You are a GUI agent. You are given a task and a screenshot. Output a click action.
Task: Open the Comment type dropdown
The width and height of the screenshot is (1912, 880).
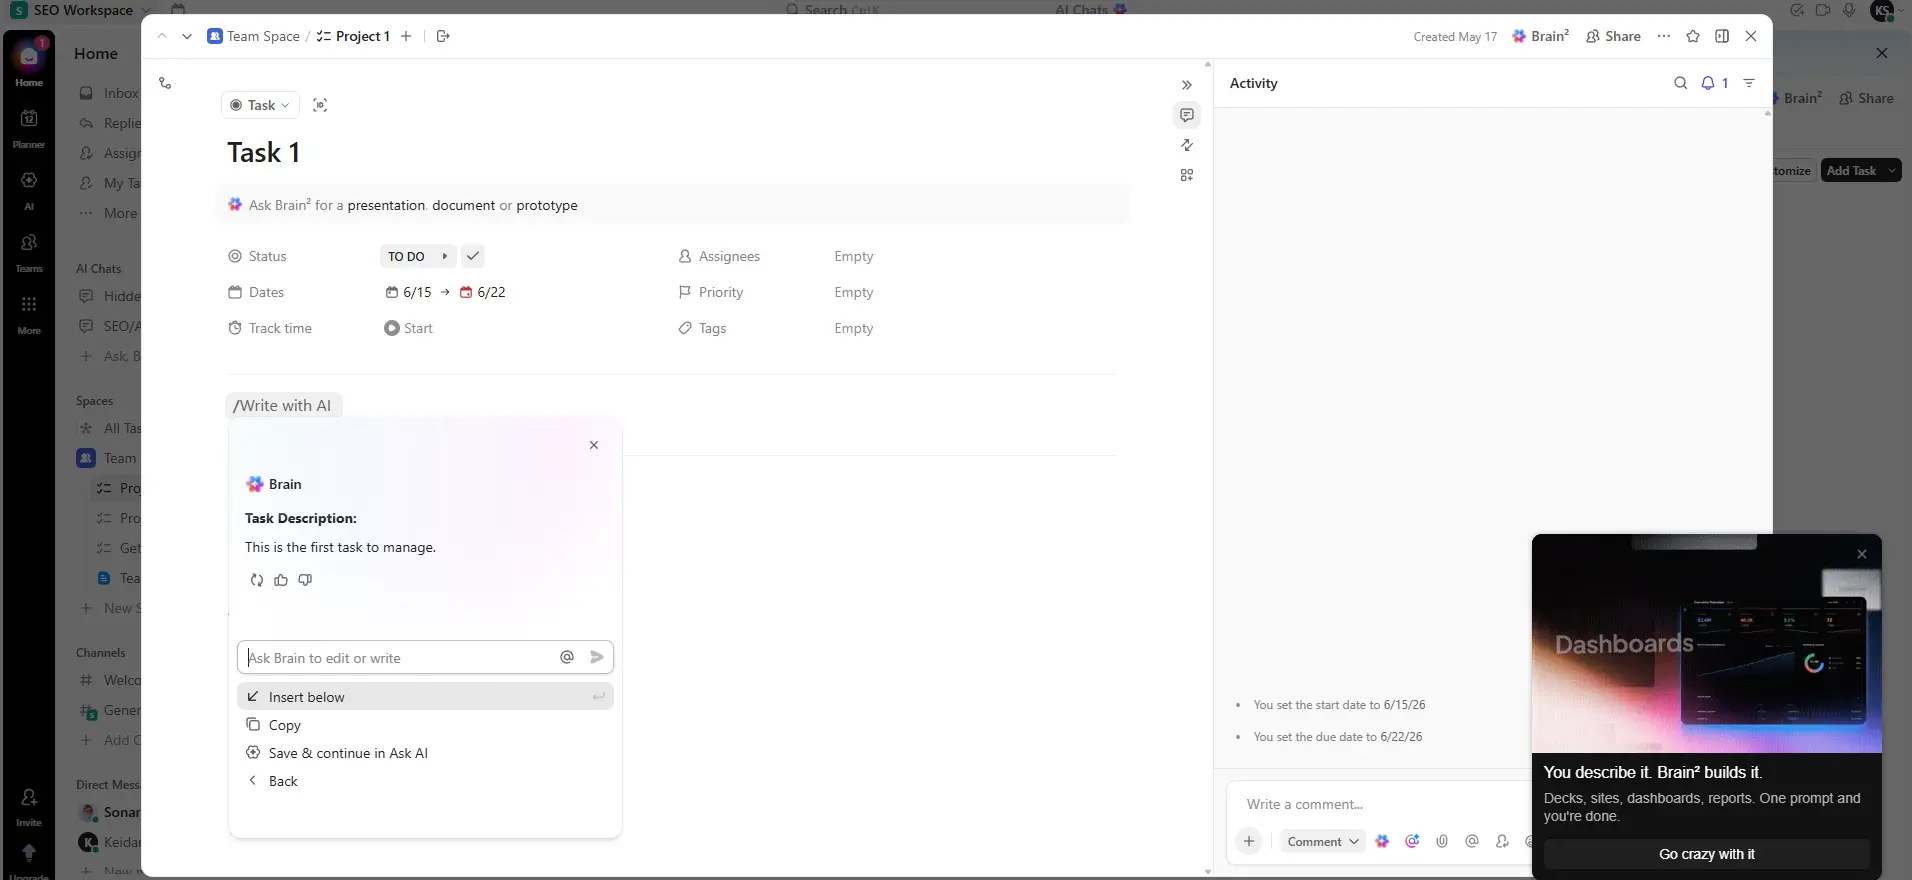pyautogui.click(x=1323, y=841)
